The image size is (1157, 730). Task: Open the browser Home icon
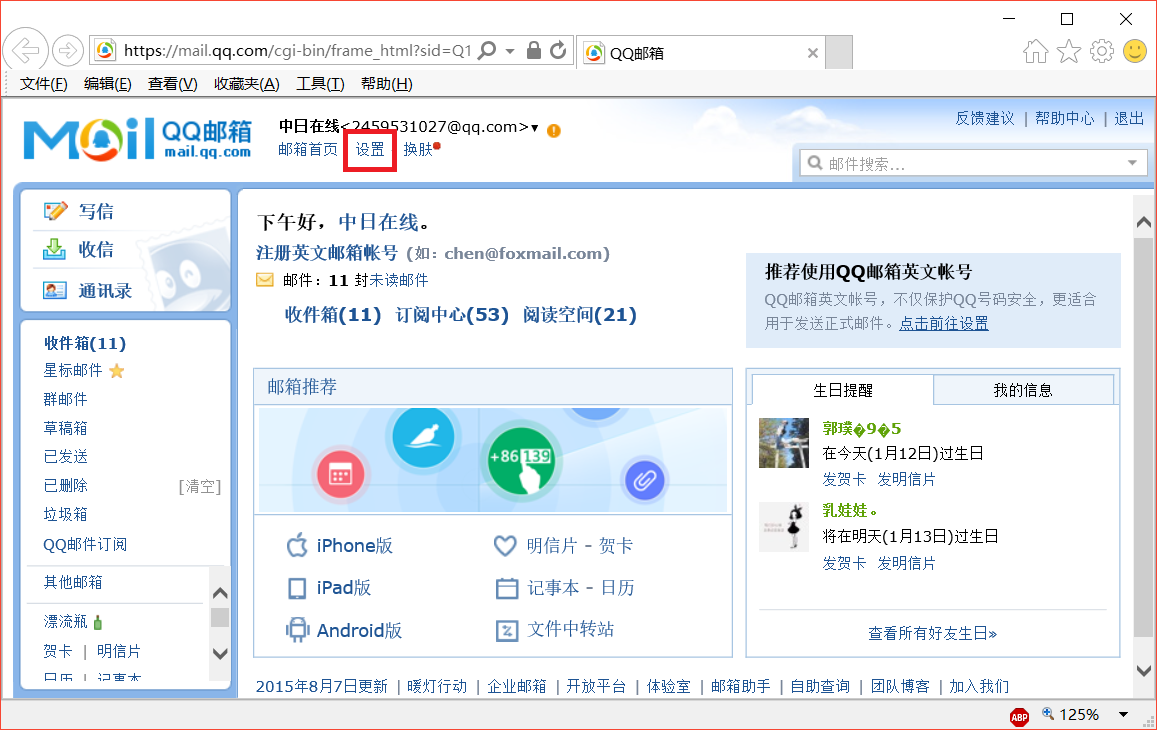coord(1035,51)
